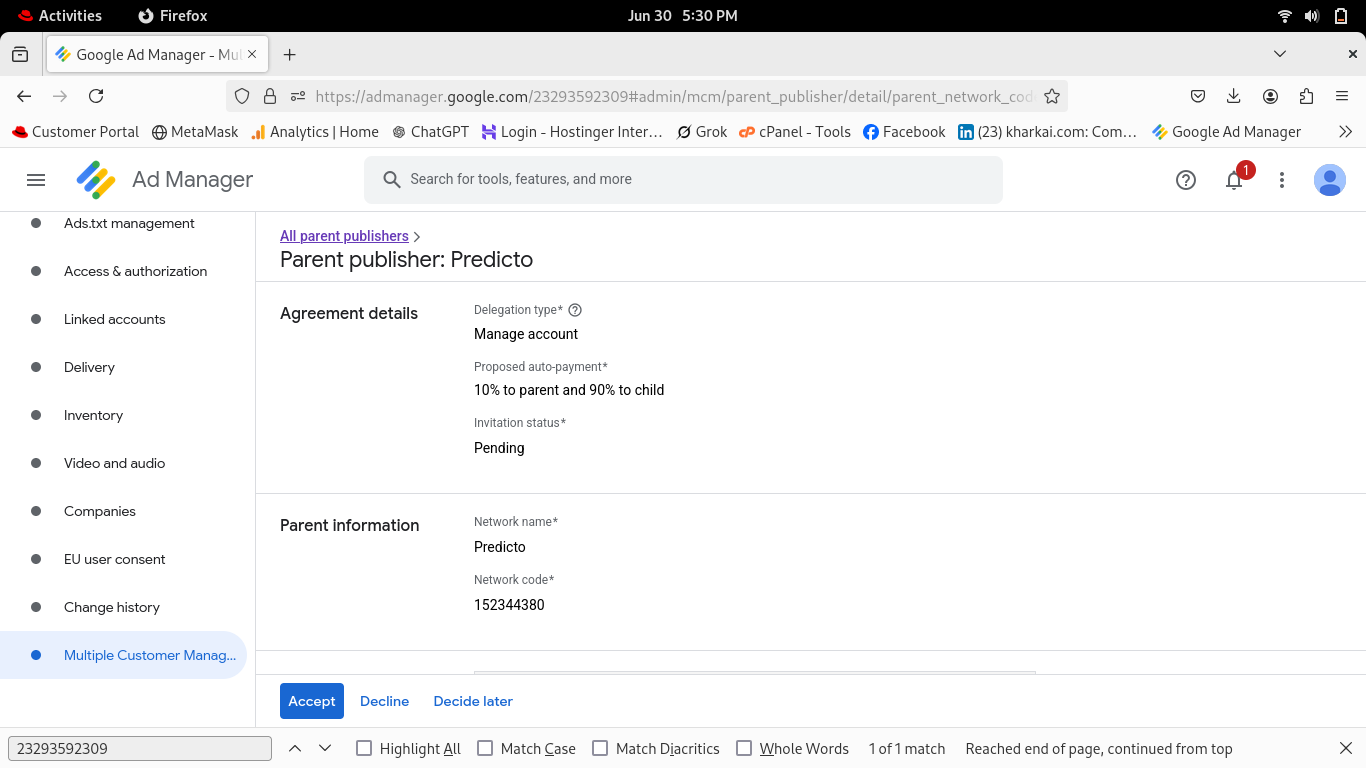Viewport: 1366px width, 768px height.
Task: Go back with Firefox back arrow
Action: point(25,96)
